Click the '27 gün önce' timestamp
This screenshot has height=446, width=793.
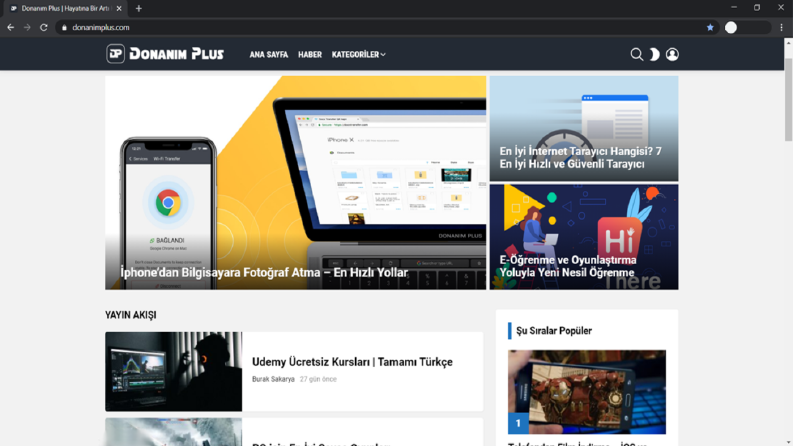click(x=318, y=379)
